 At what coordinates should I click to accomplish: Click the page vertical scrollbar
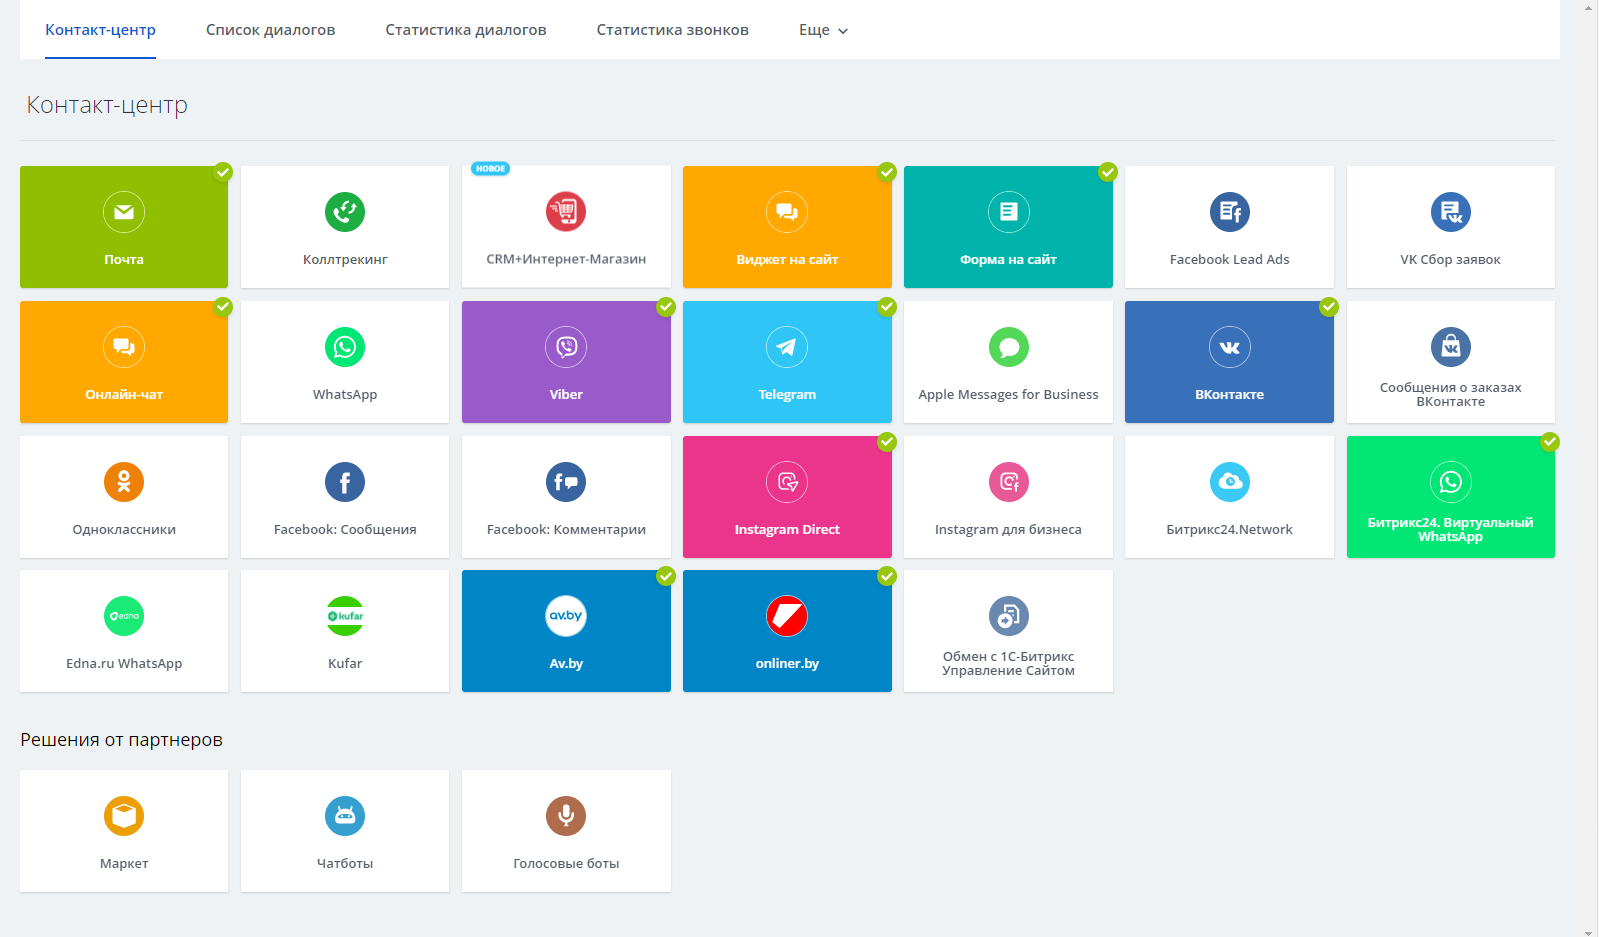pyautogui.click(x=1589, y=468)
